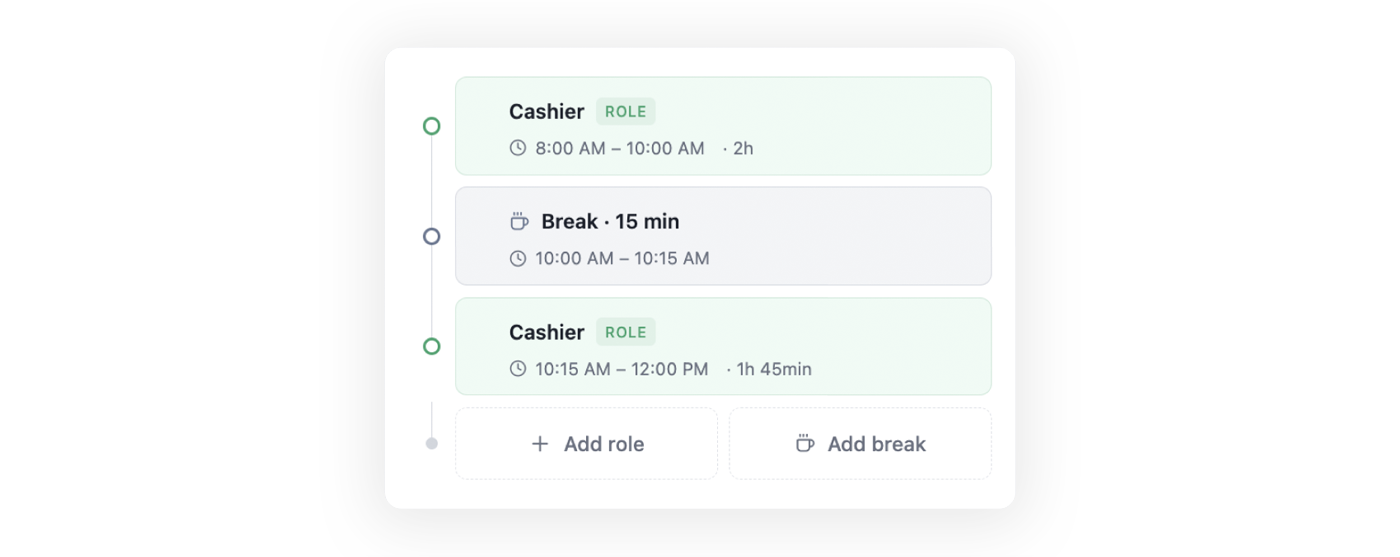The height and width of the screenshot is (557, 1400).
Task: Click the ROLE badge on second Cashier
Action: point(626,332)
